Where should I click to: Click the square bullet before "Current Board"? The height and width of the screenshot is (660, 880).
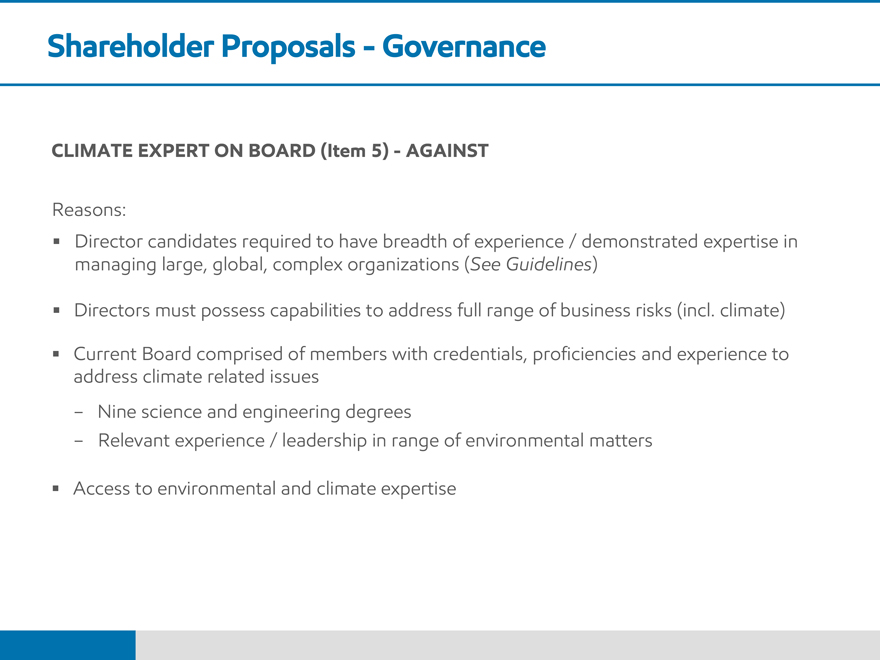coord(59,355)
